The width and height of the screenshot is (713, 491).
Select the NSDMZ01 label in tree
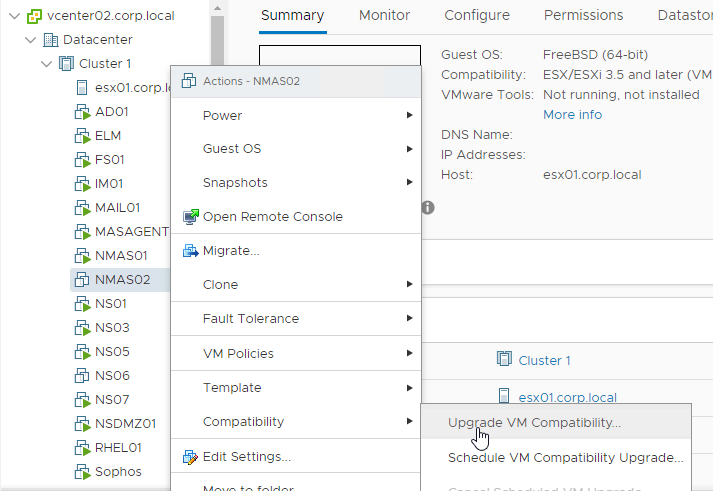pos(126,424)
